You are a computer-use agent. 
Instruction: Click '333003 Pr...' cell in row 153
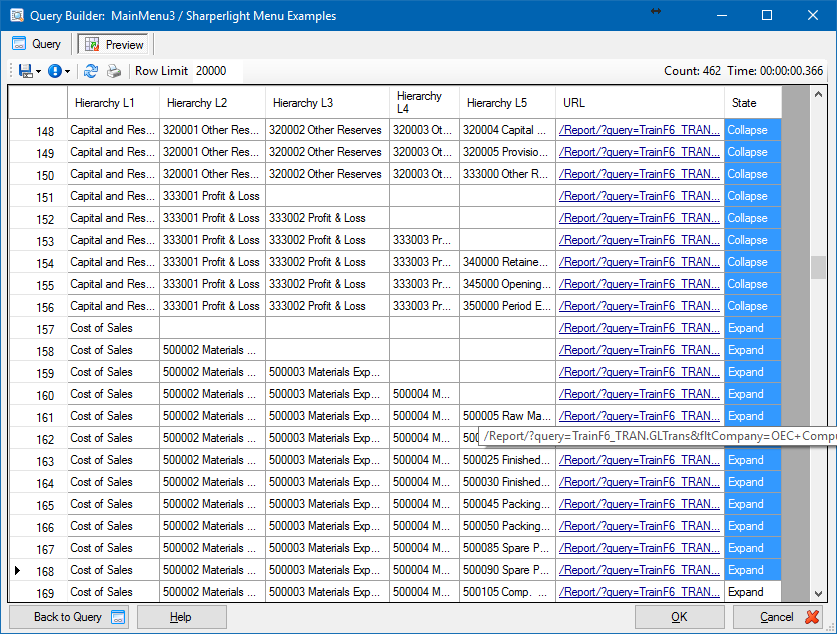(x=424, y=240)
